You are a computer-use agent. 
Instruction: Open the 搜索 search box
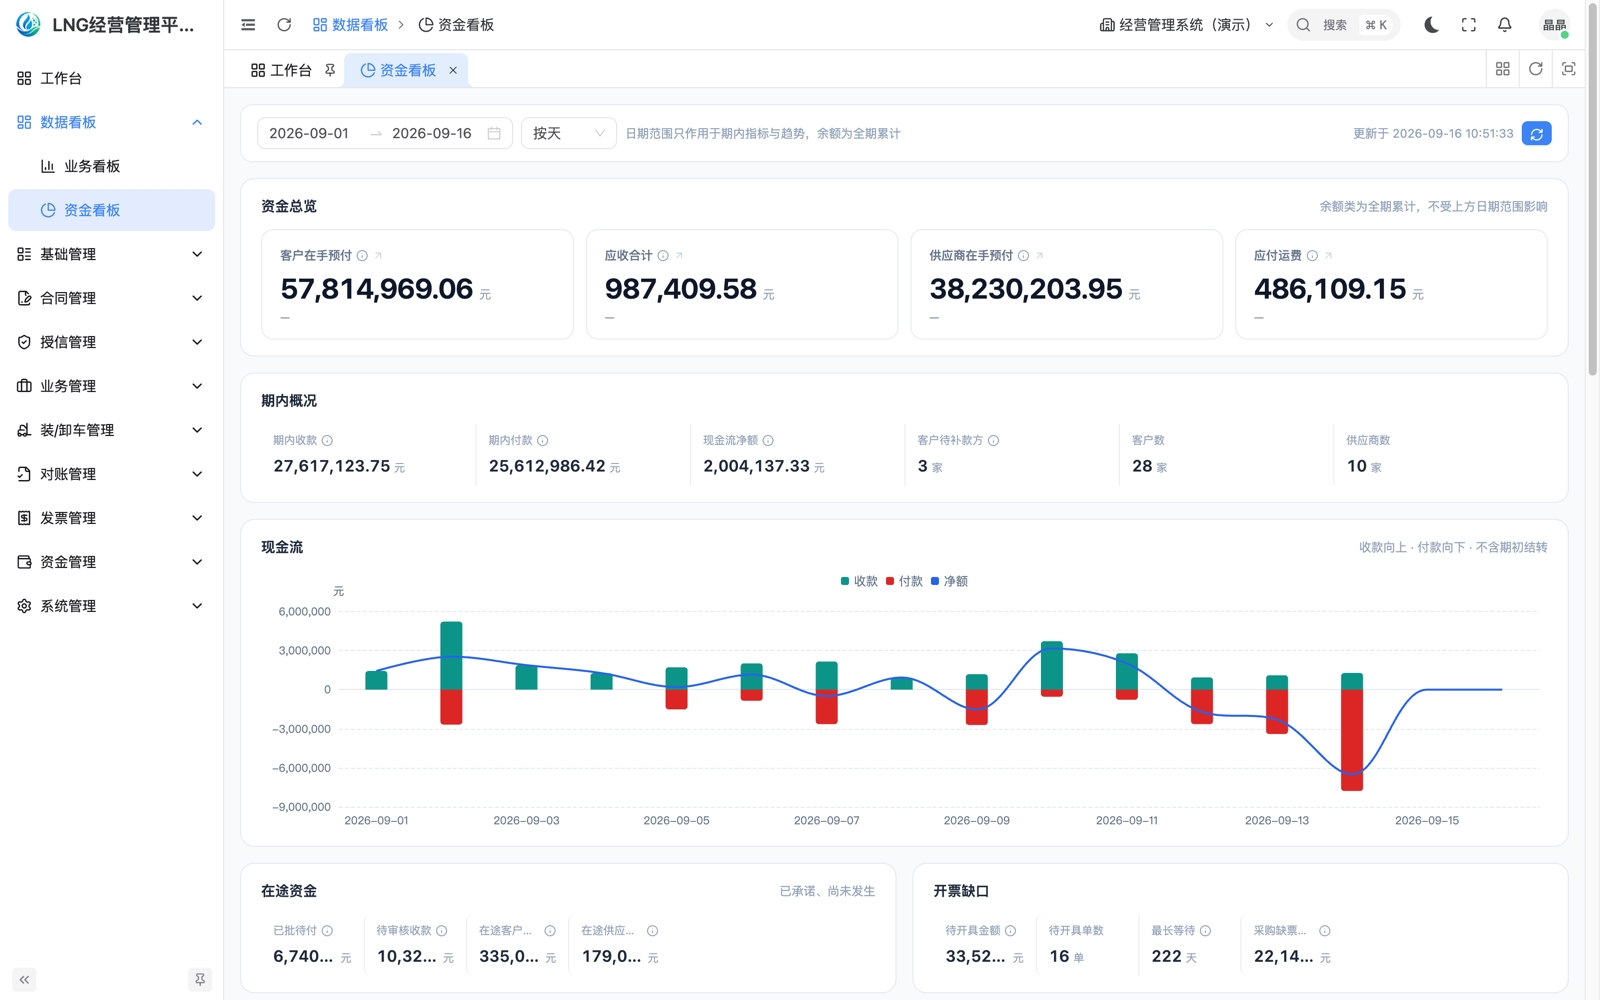pyautogui.click(x=1342, y=25)
